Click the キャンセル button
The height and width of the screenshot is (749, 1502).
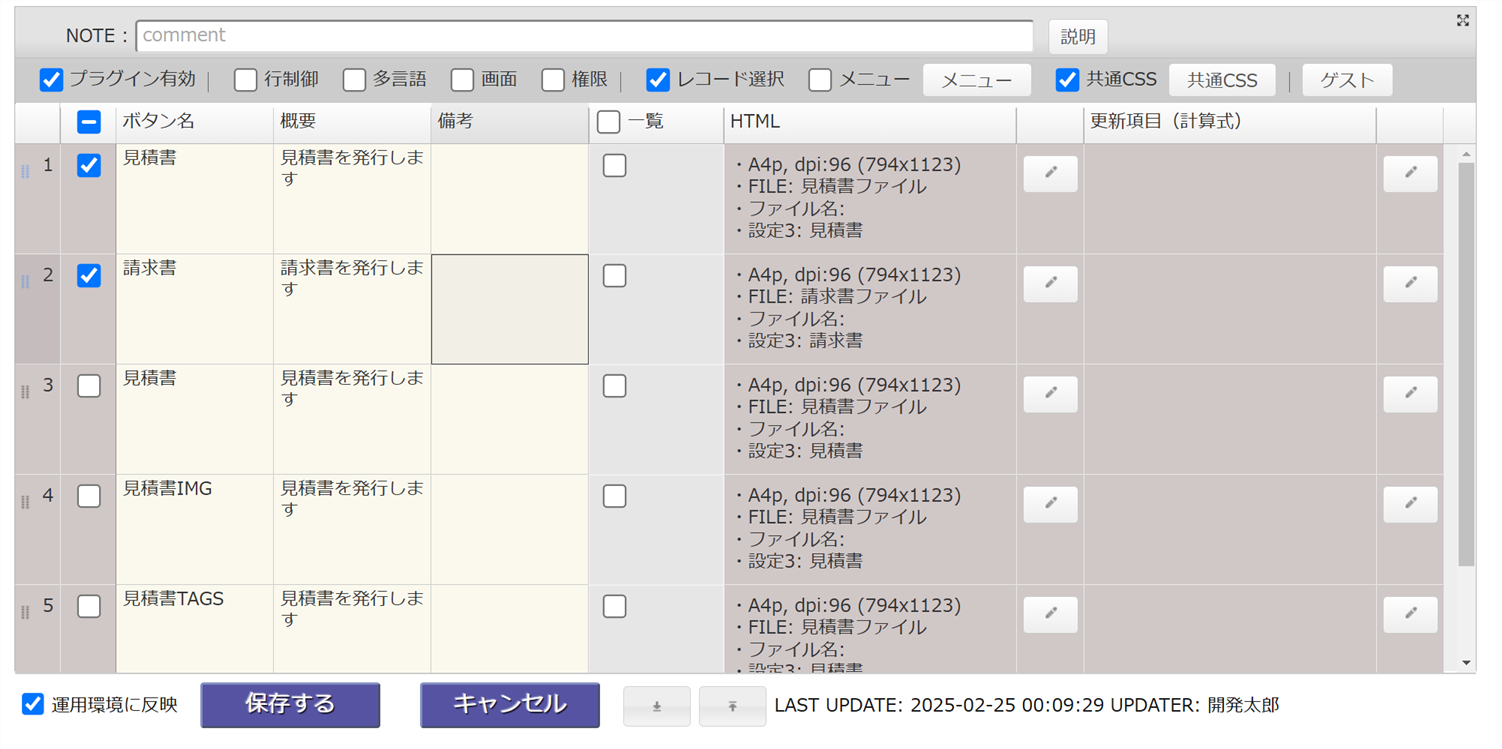[510, 705]
